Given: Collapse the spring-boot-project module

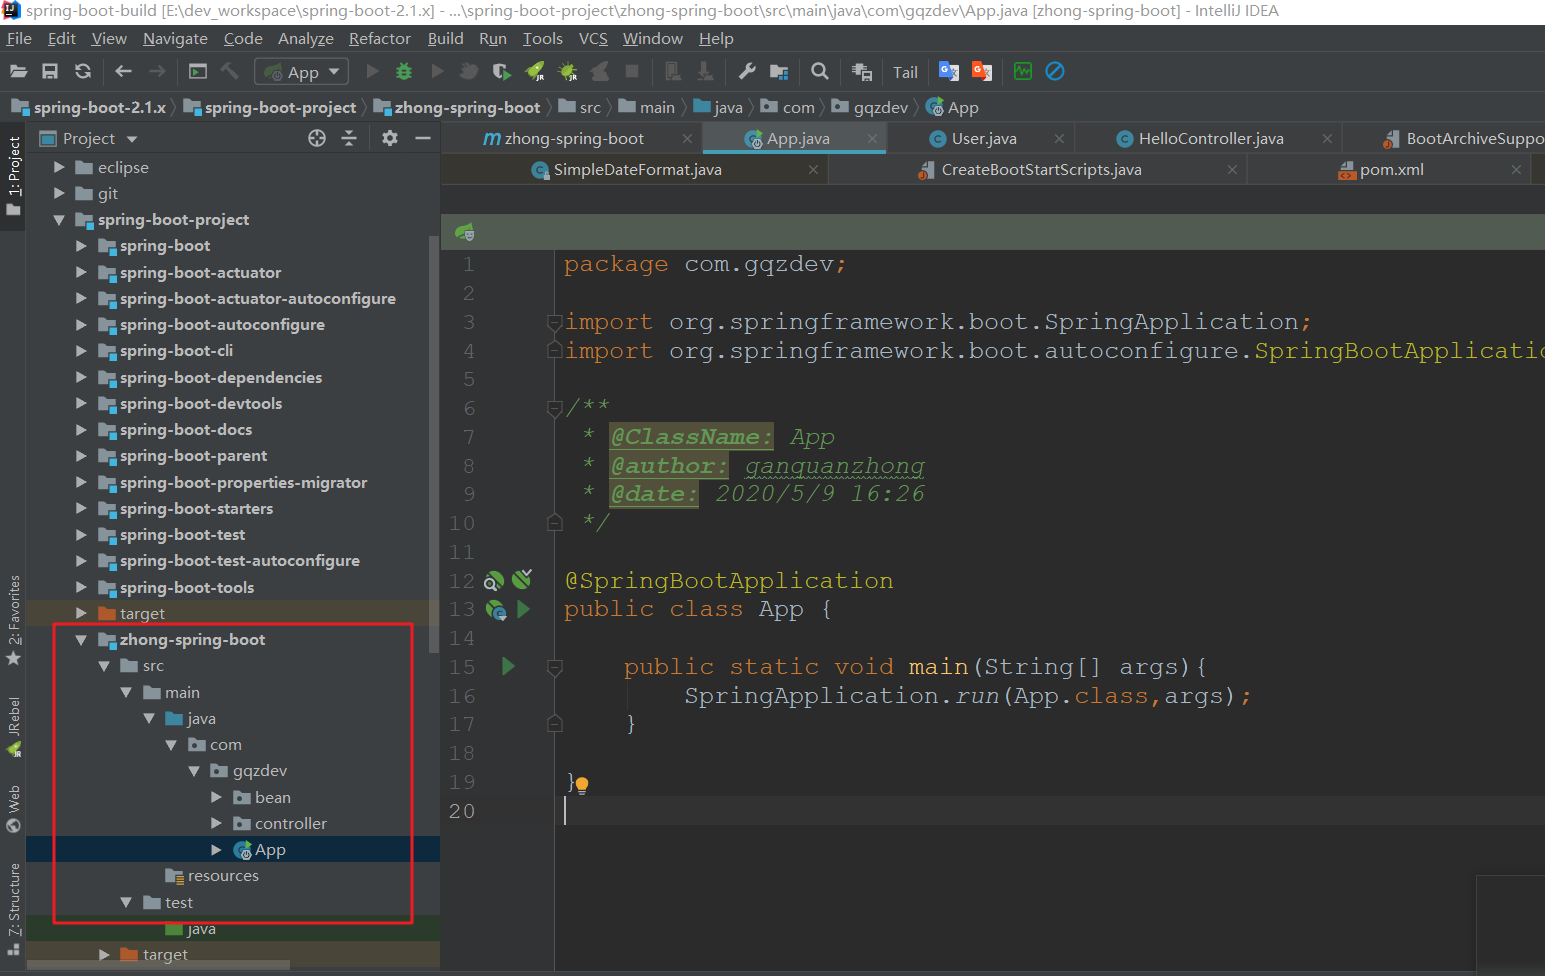Looking at the screenshot, I should [x=59, y=220].
